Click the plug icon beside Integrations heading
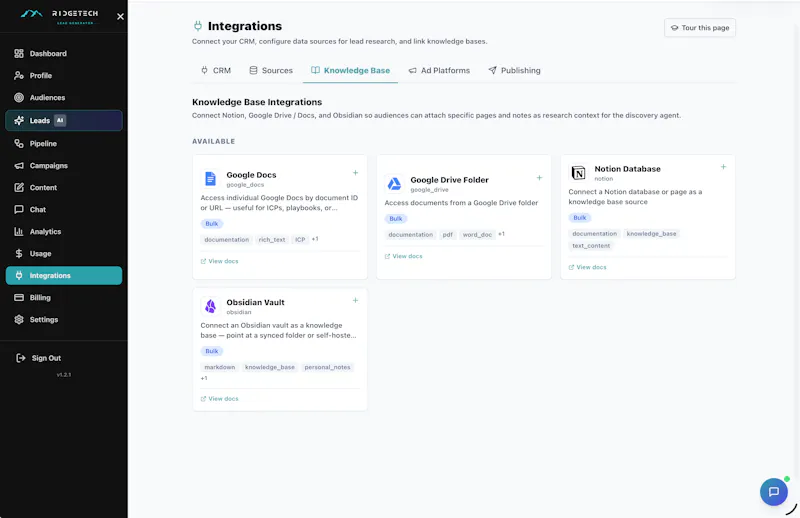 [x=198, y=26]
